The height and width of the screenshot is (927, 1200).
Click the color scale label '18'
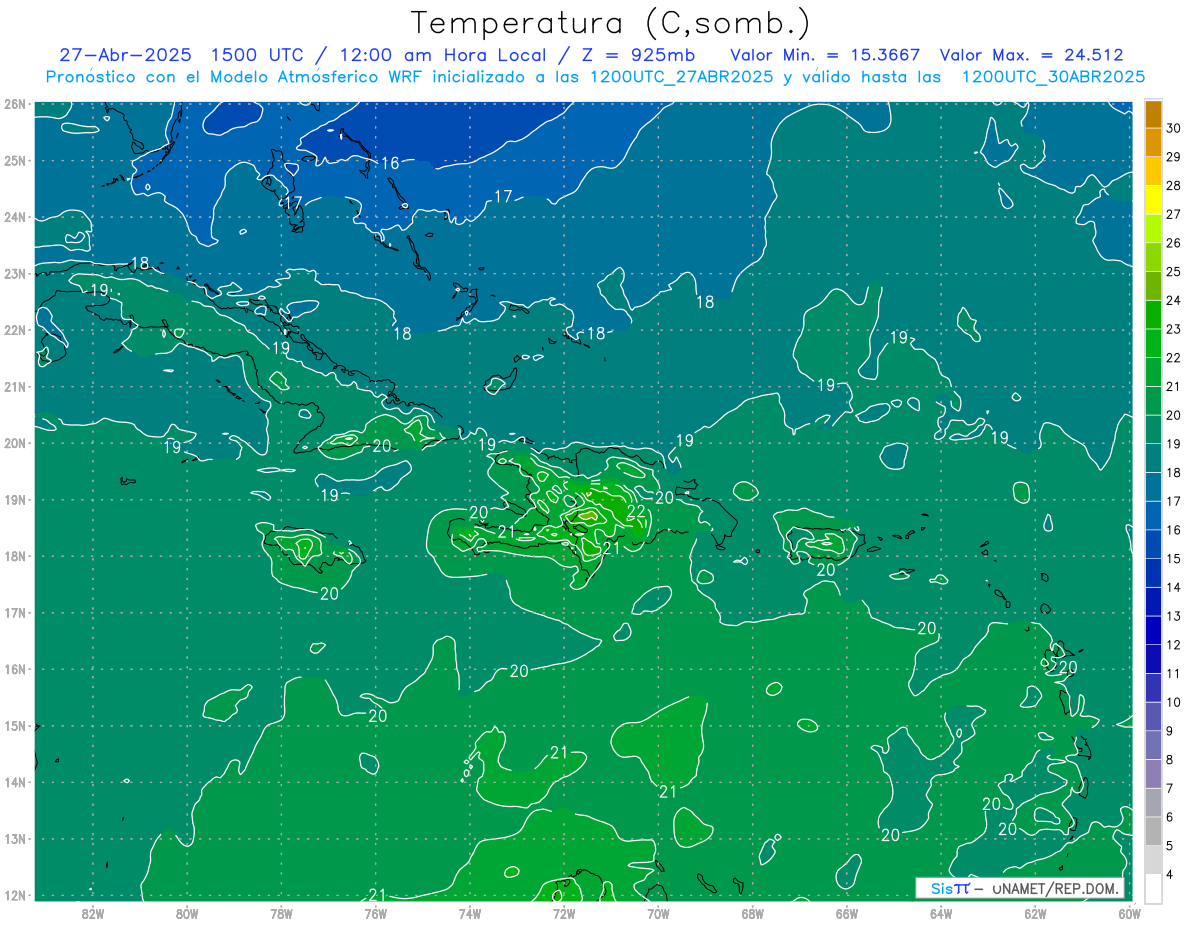point(1174,472)
